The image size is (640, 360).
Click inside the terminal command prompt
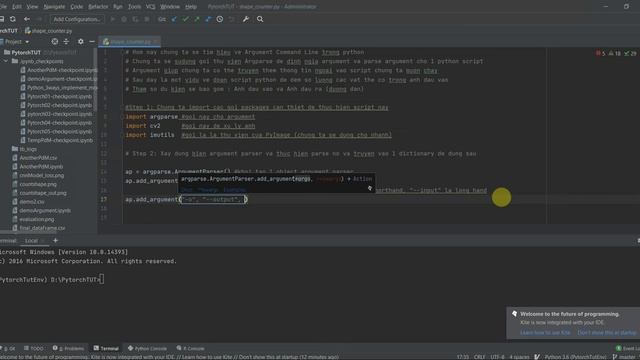(x=102, y=280)
